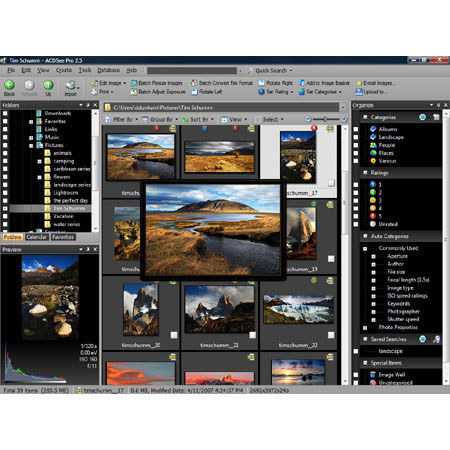450x450 pixels.
Task: Open the Image Well special item
Action: (x=391, y=375)
